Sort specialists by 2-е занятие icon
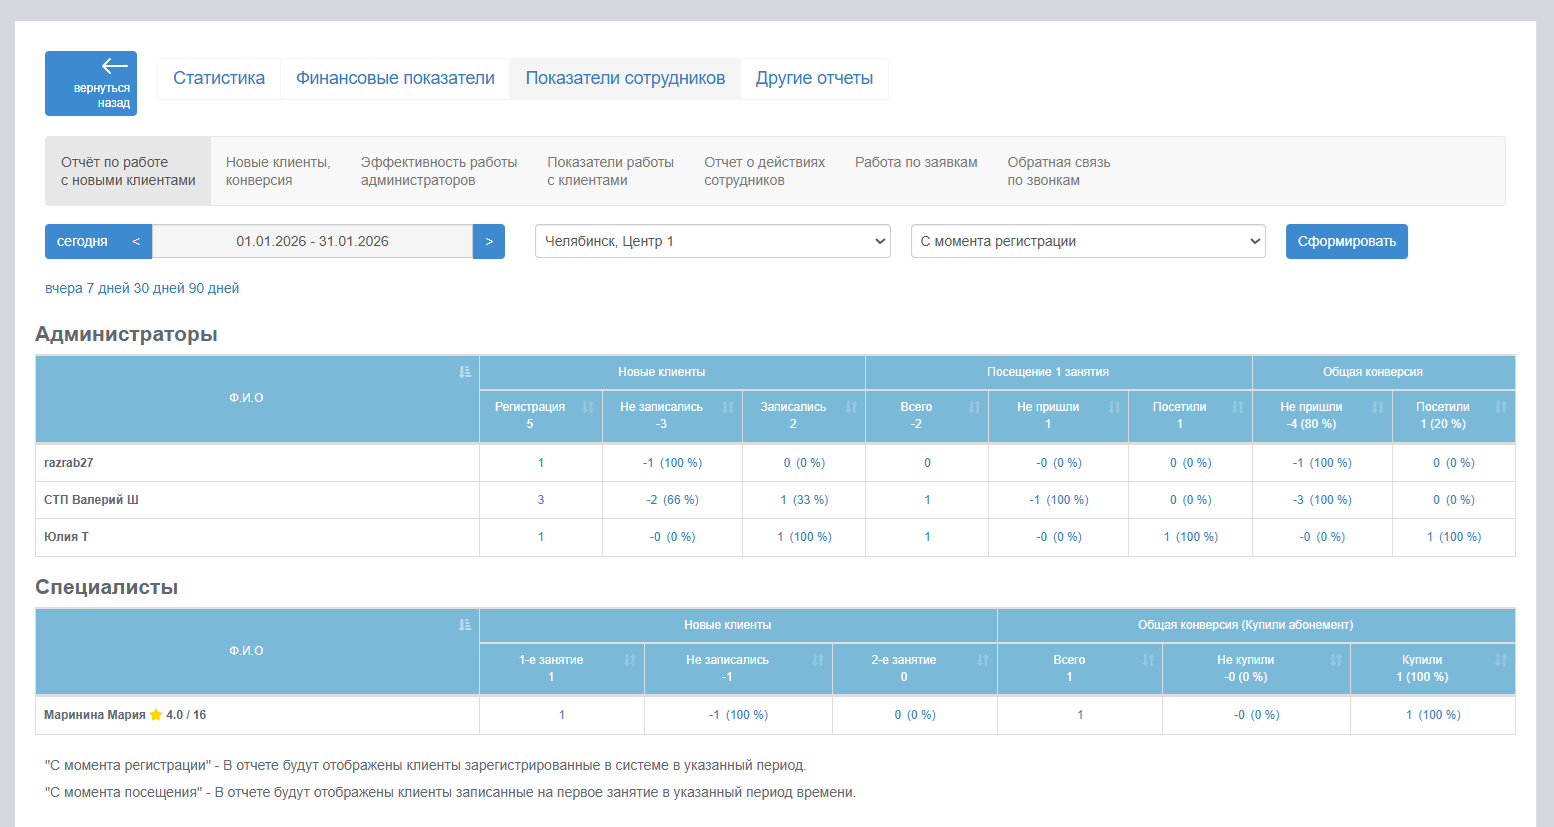Image resolution: width=1554 pixels, height=827 pixels. [x=983, y=660]
